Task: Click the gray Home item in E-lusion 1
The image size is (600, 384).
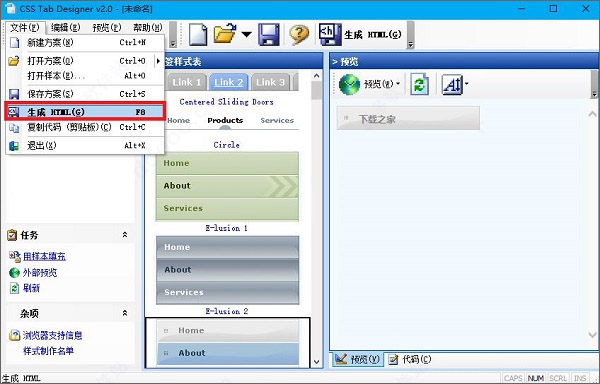Action: tap(227, 247)
